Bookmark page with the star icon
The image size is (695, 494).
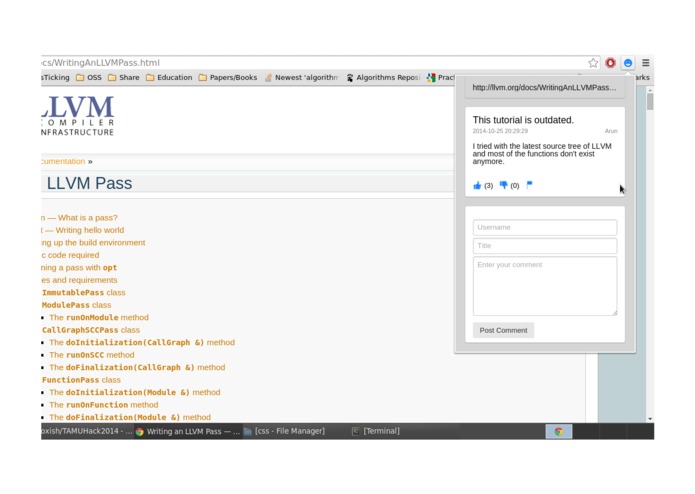point(593,63)
